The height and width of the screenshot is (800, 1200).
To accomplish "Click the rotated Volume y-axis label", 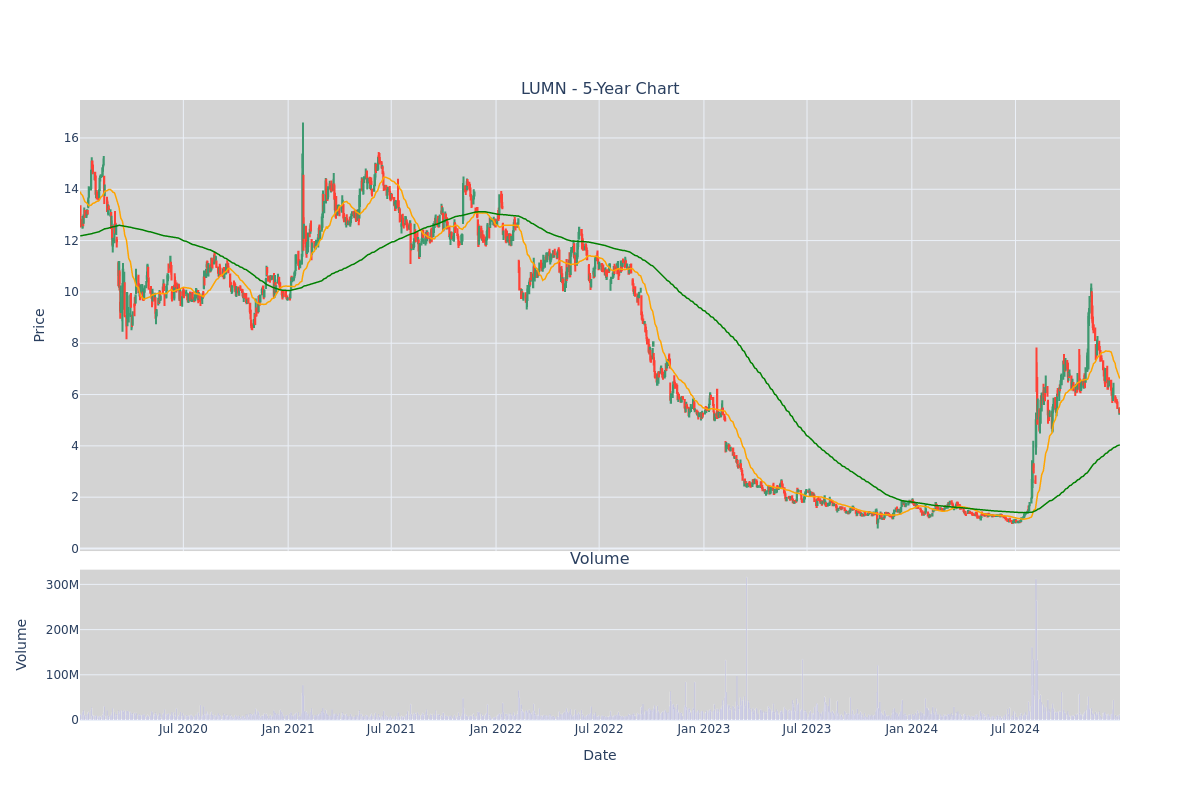I will pyautogui.click(x=22, y=644).
